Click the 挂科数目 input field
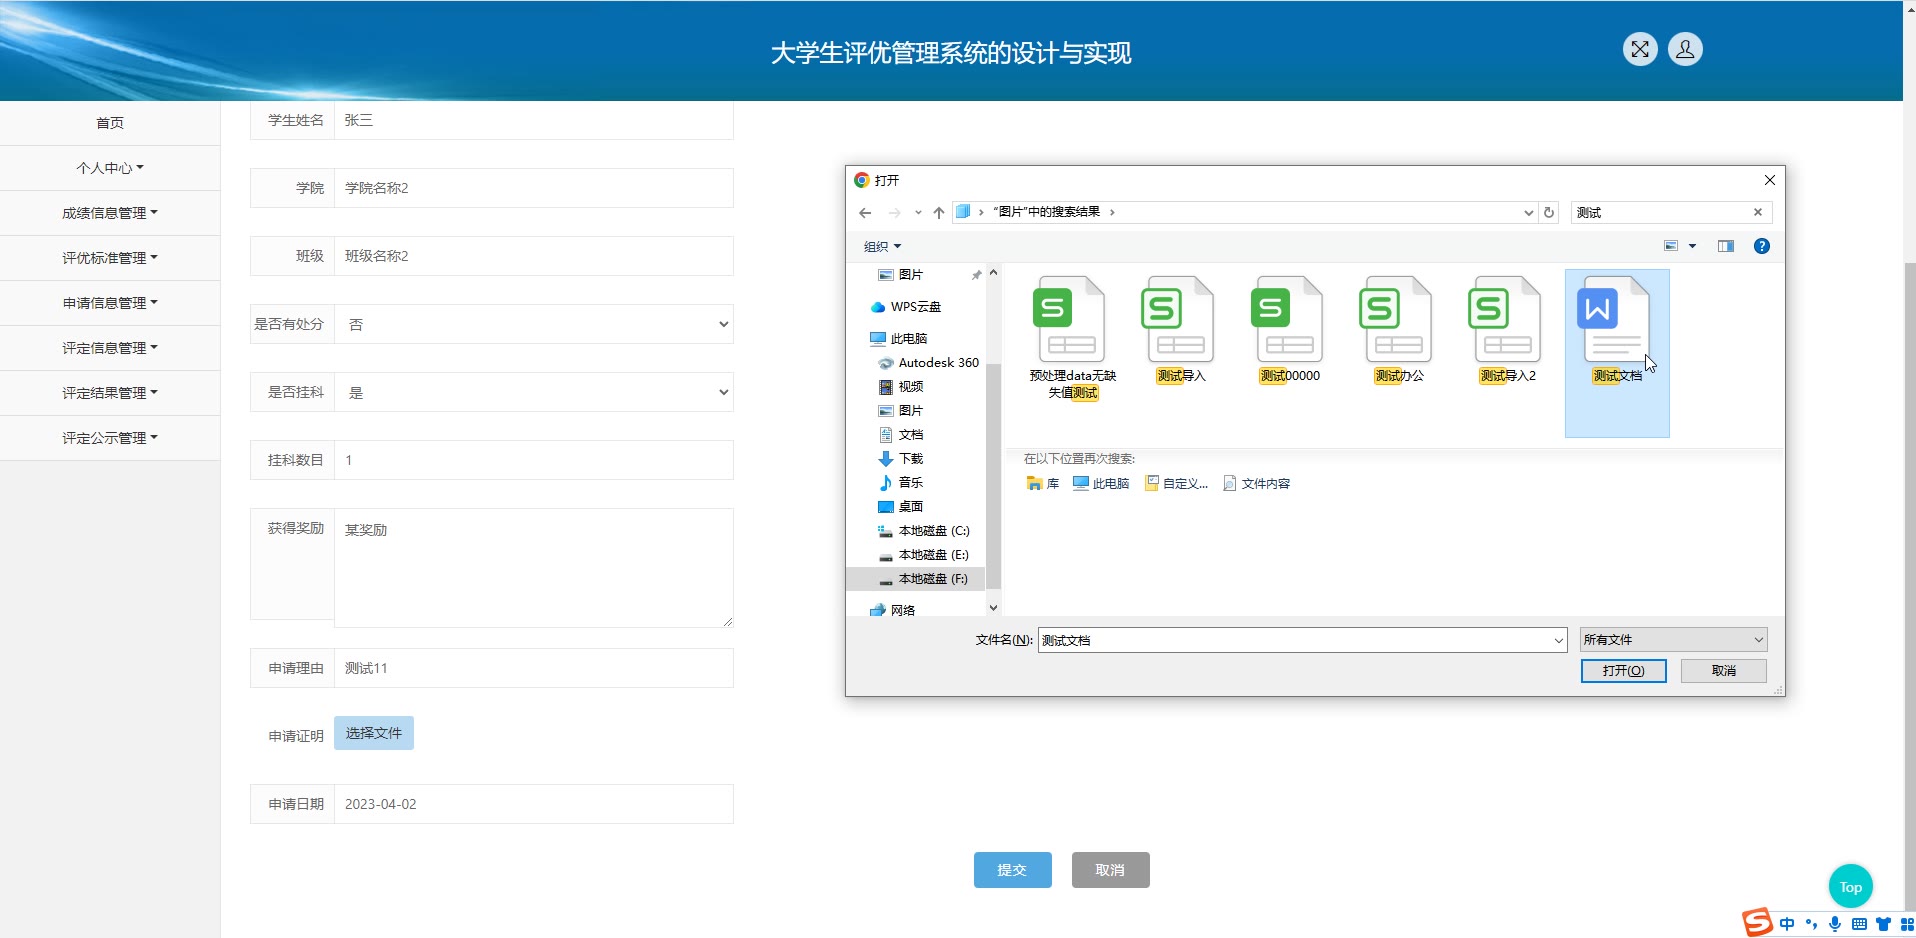 (x=534, y=460)
